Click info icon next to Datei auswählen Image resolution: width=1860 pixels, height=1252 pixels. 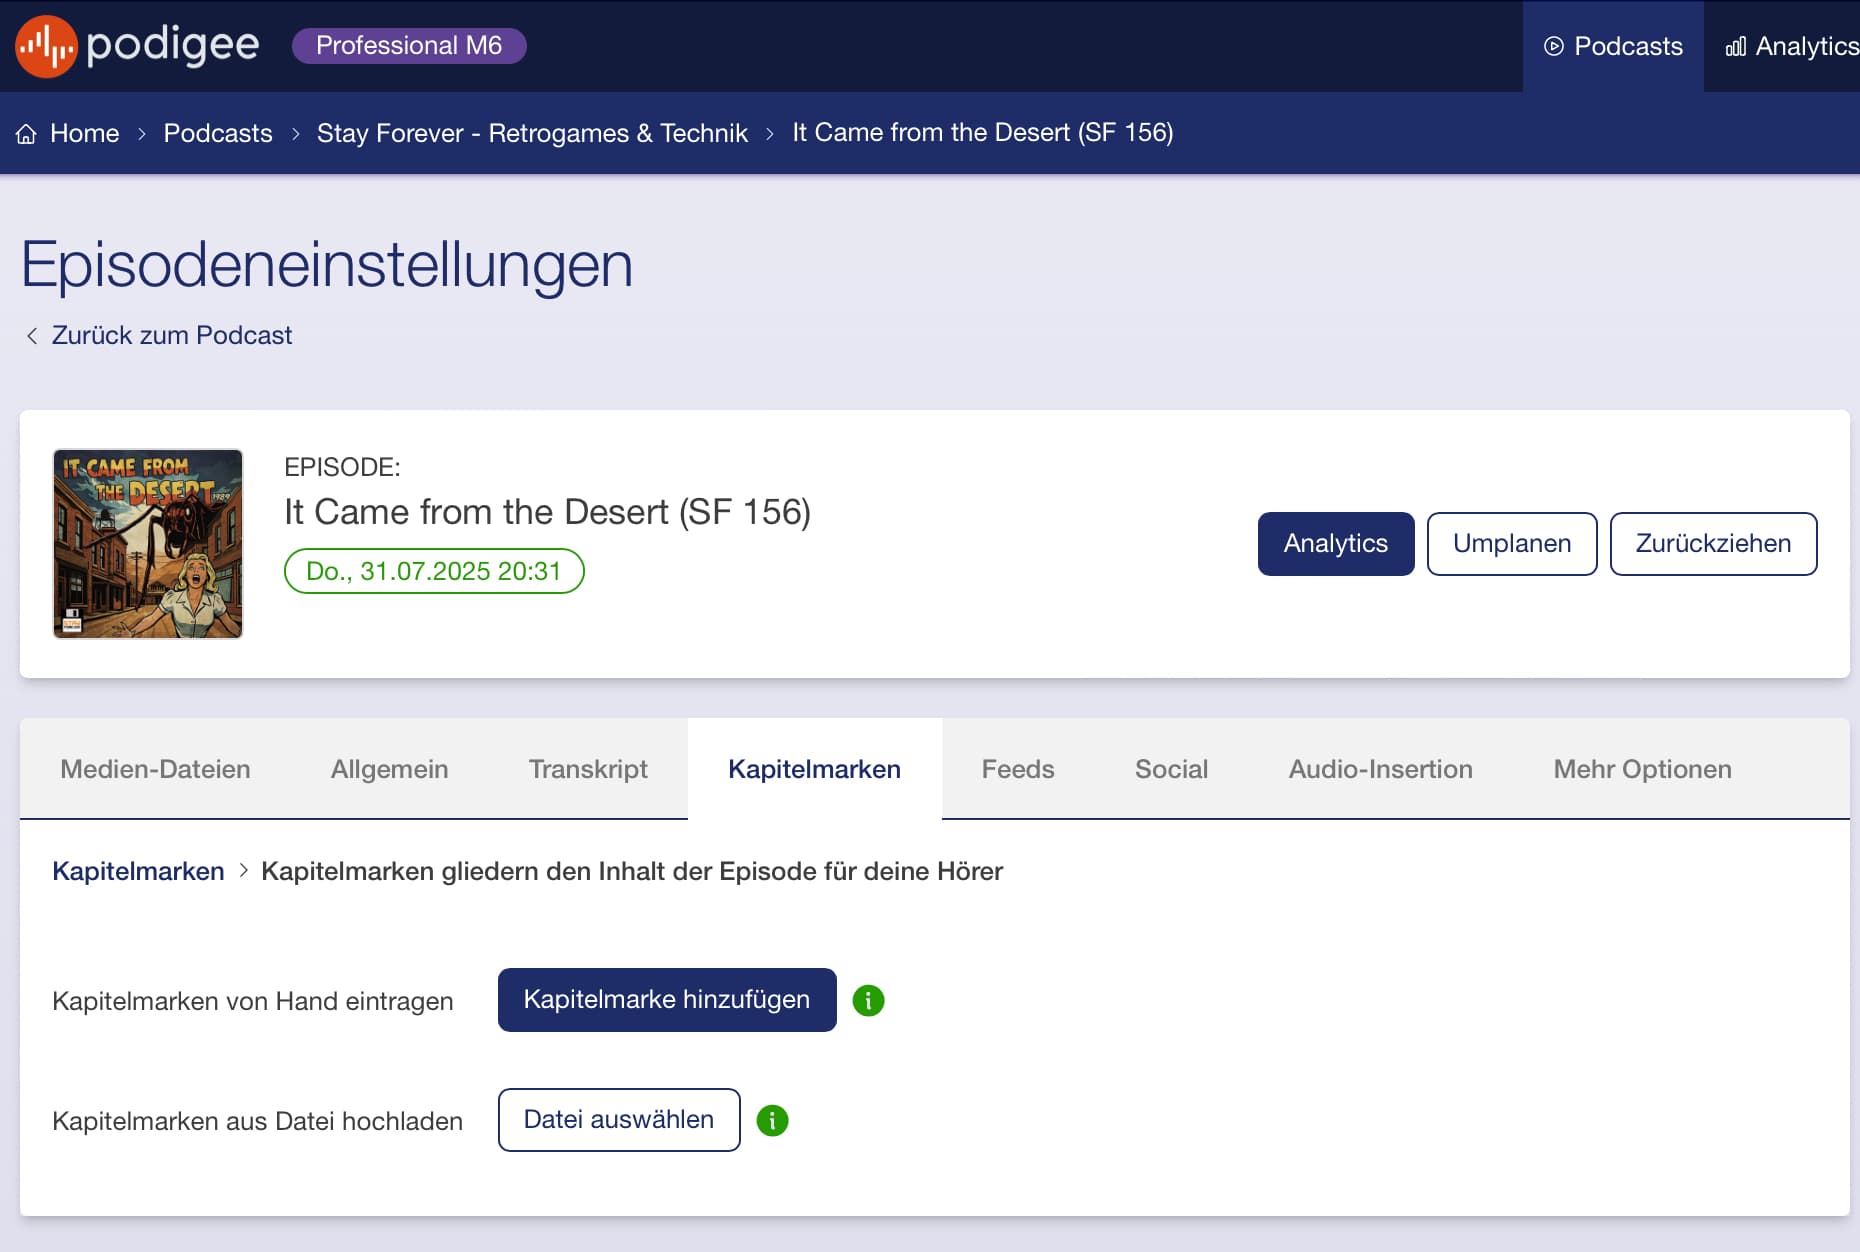point(772,1120)
